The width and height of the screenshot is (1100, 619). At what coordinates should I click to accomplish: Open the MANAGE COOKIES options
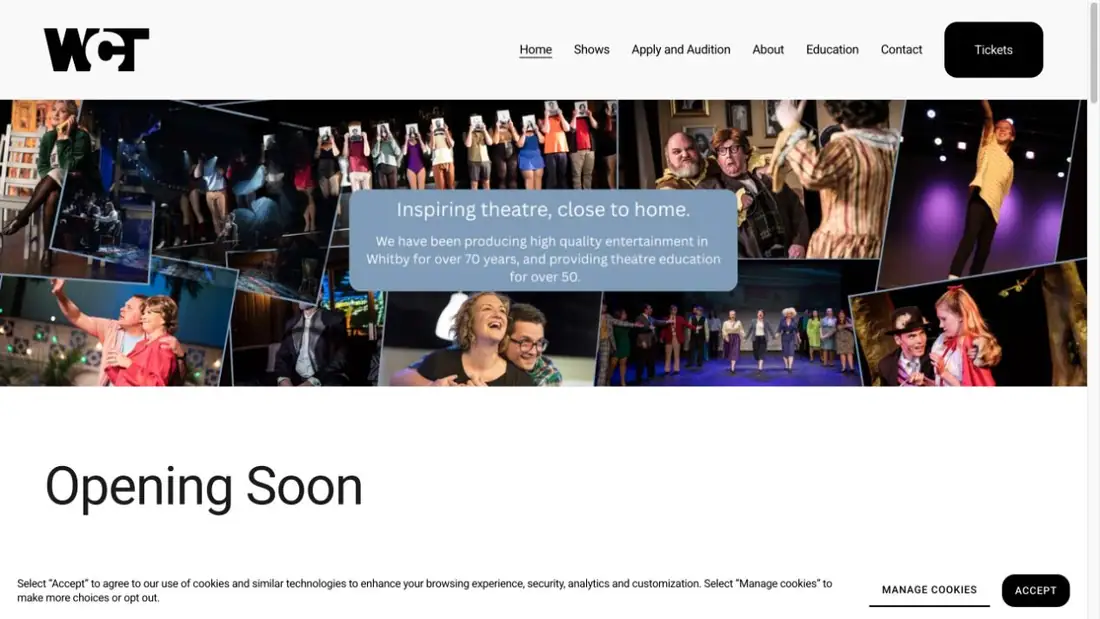click(x=929, y=590)
